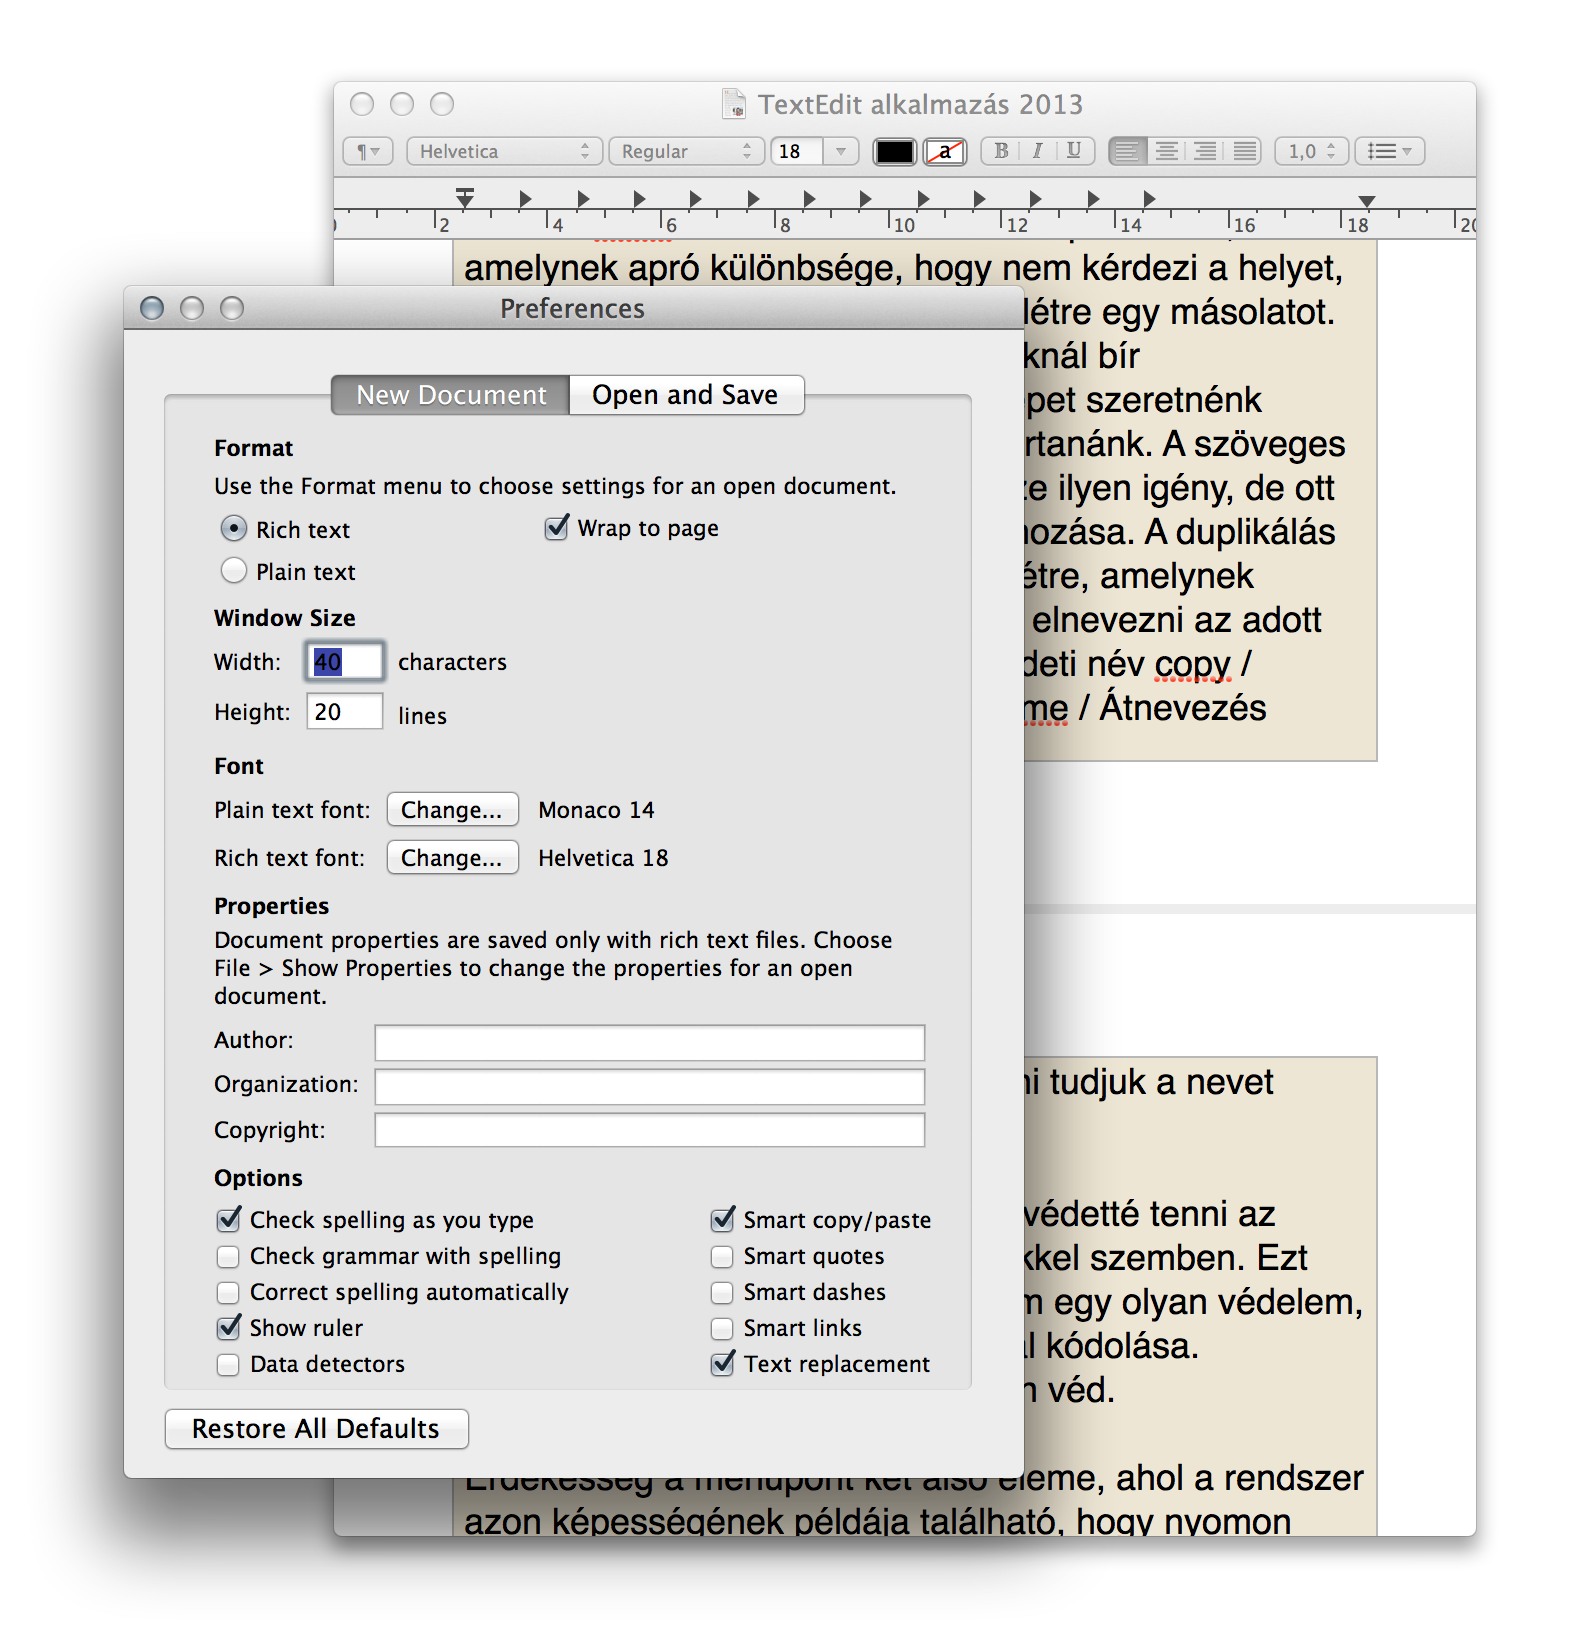This screenshot has height=1636, width=1592.
Task: Click the Restore All Defaults button
Action: tap(316, 1428)
